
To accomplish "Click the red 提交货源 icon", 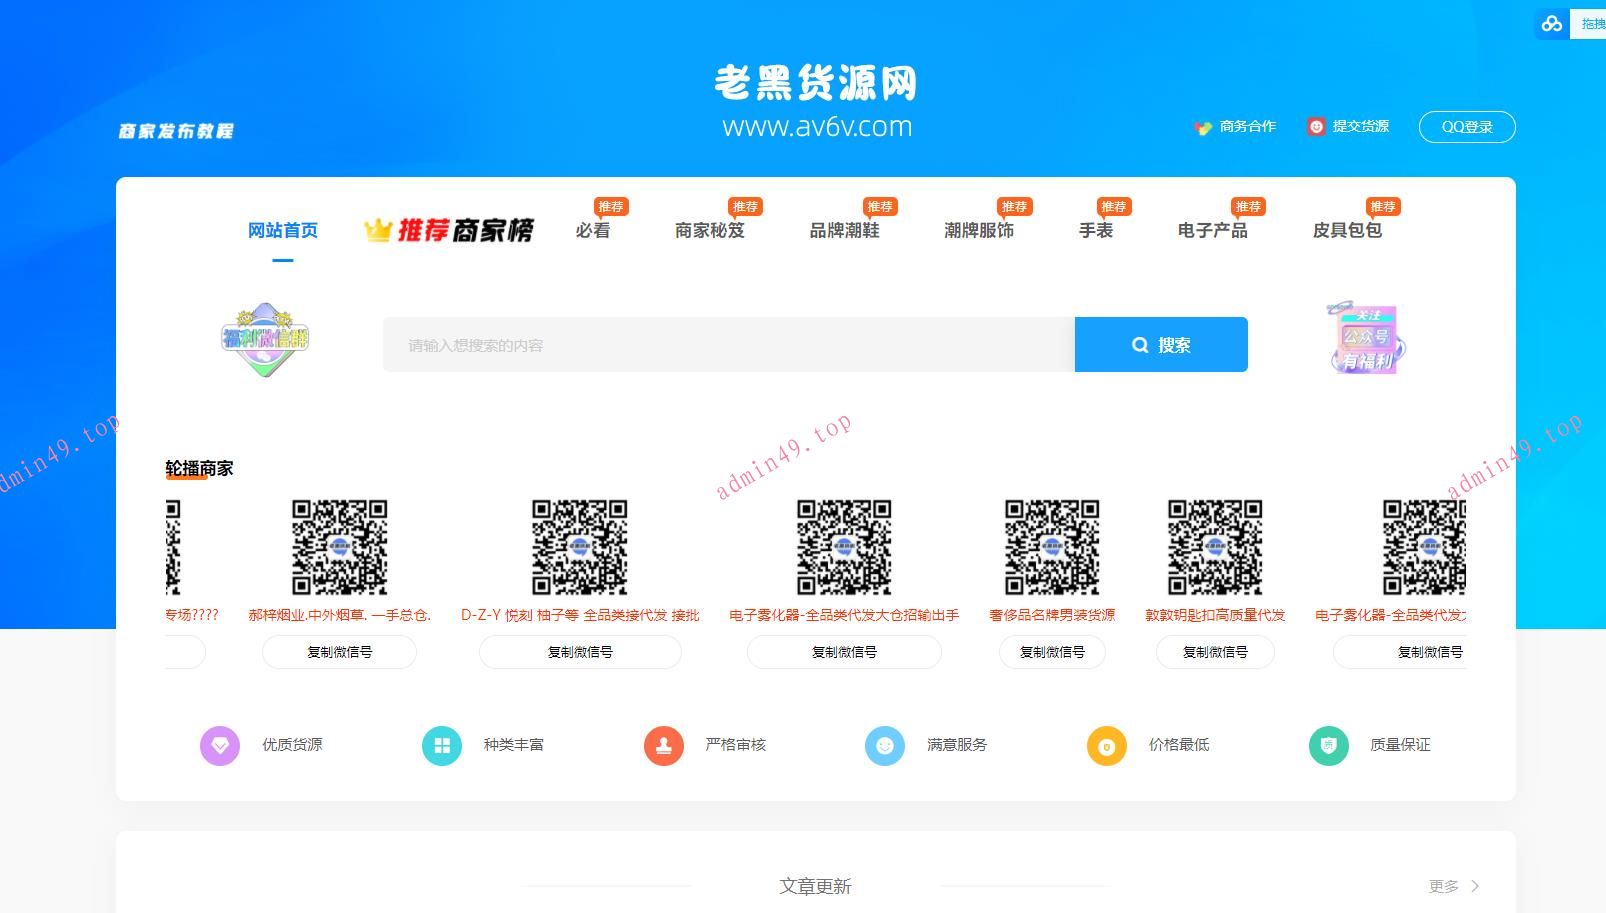I will 1316,127.
